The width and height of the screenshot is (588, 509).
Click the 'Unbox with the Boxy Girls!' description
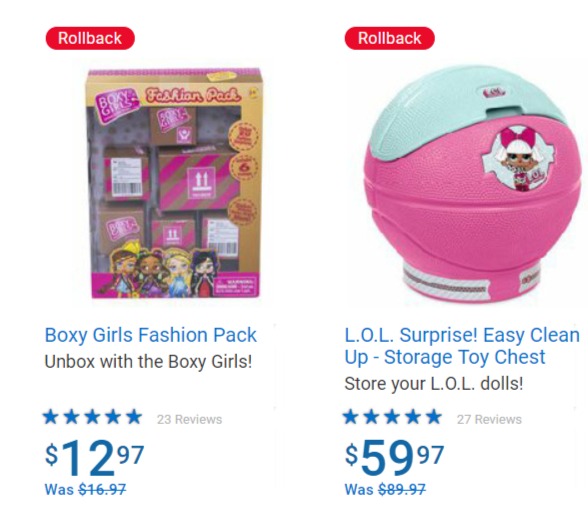pos(148,362)
